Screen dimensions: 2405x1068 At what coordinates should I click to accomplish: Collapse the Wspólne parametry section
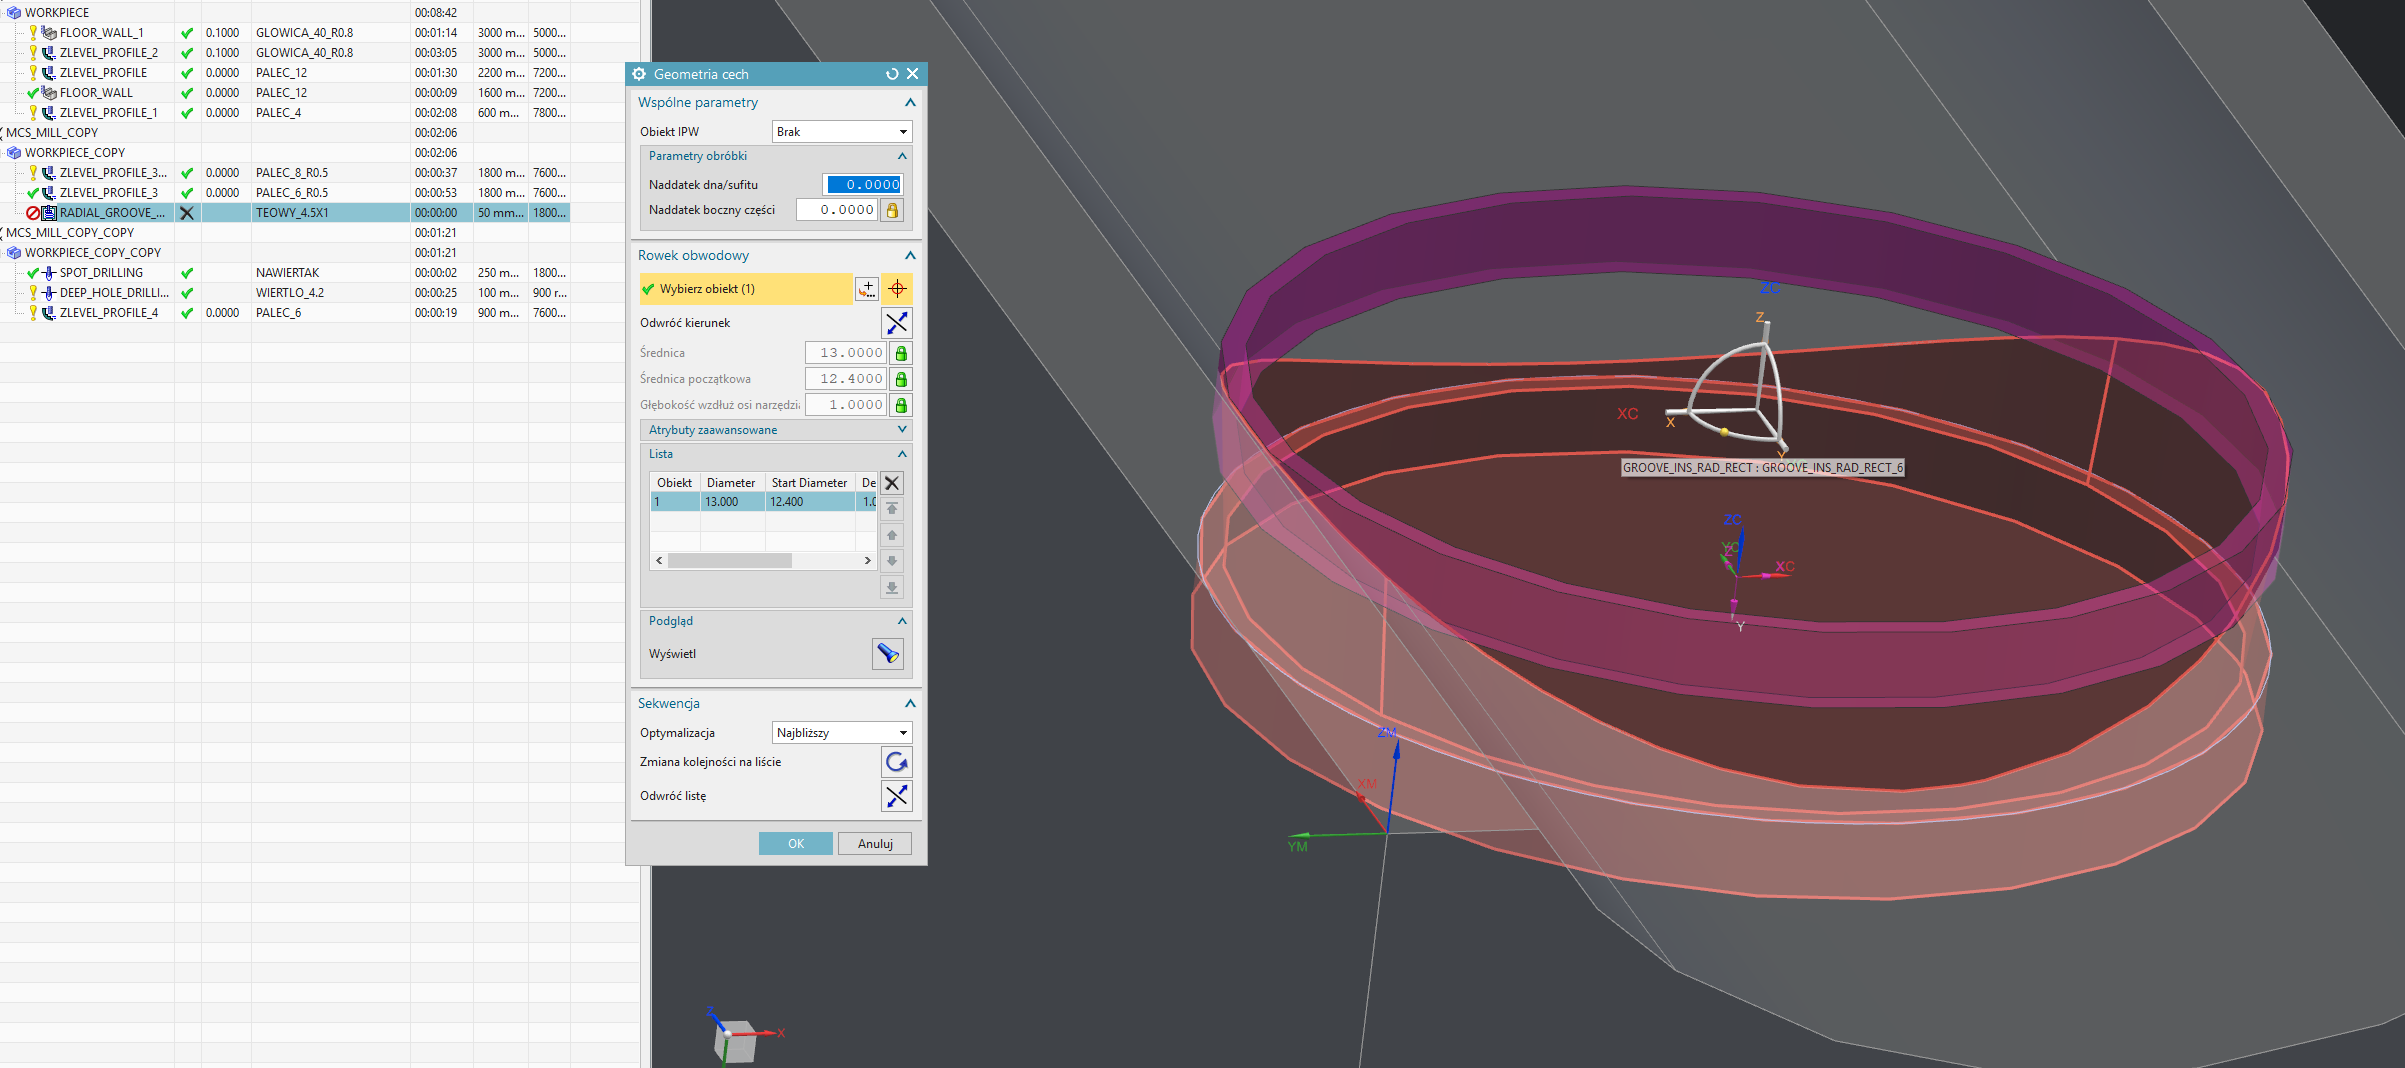pyautogui.click(x=910, y=103)
